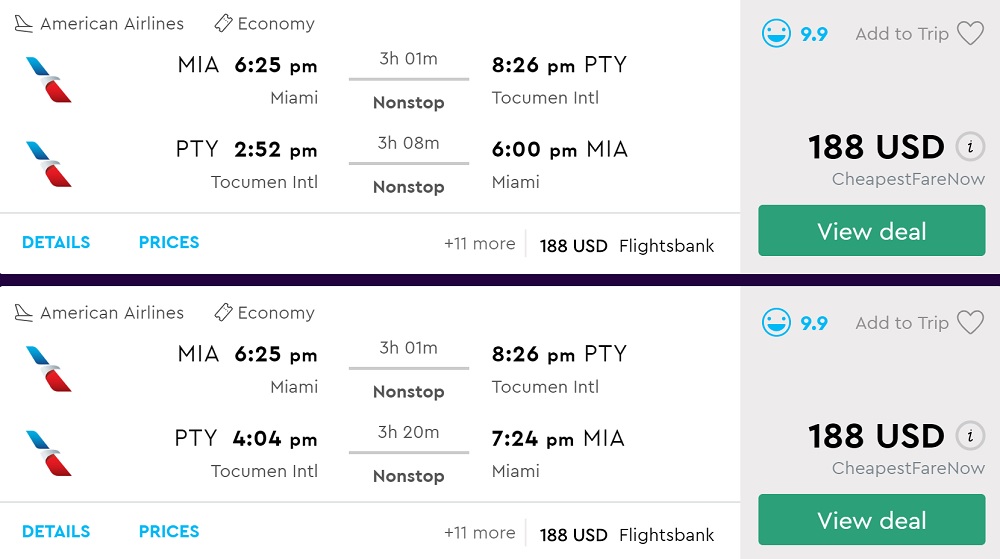
Task: Click the smiley rating icon on first flight
Action: 776,34
